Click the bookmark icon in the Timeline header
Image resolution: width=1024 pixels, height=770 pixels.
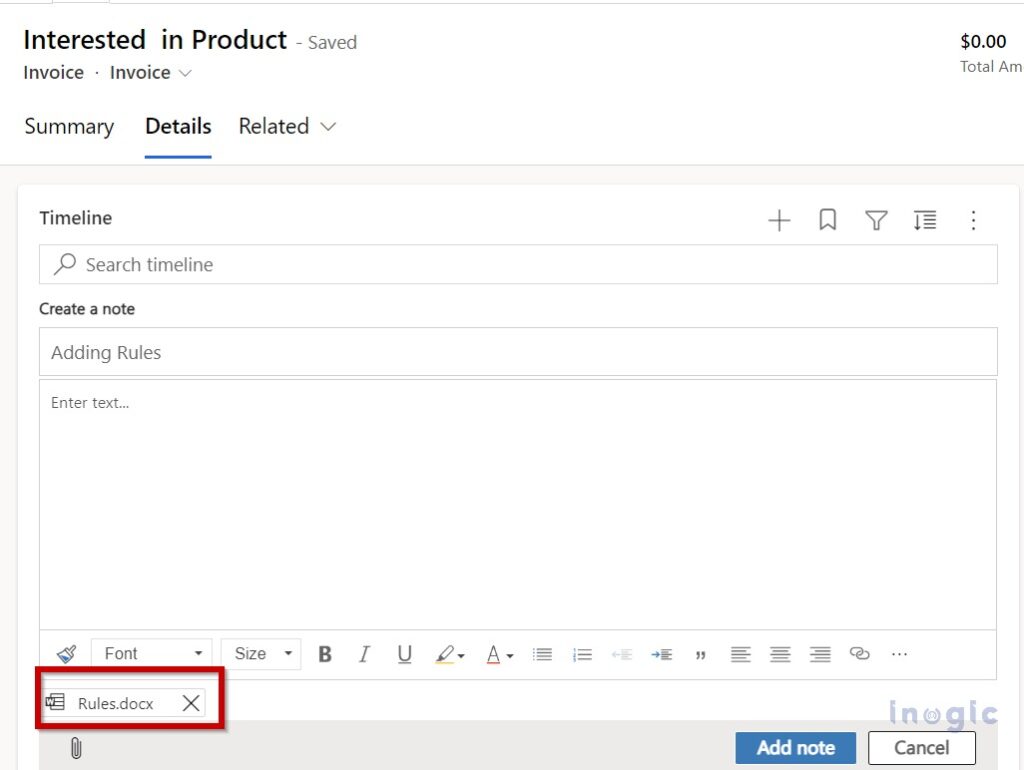pyautogui.click(x=827, y=220)
